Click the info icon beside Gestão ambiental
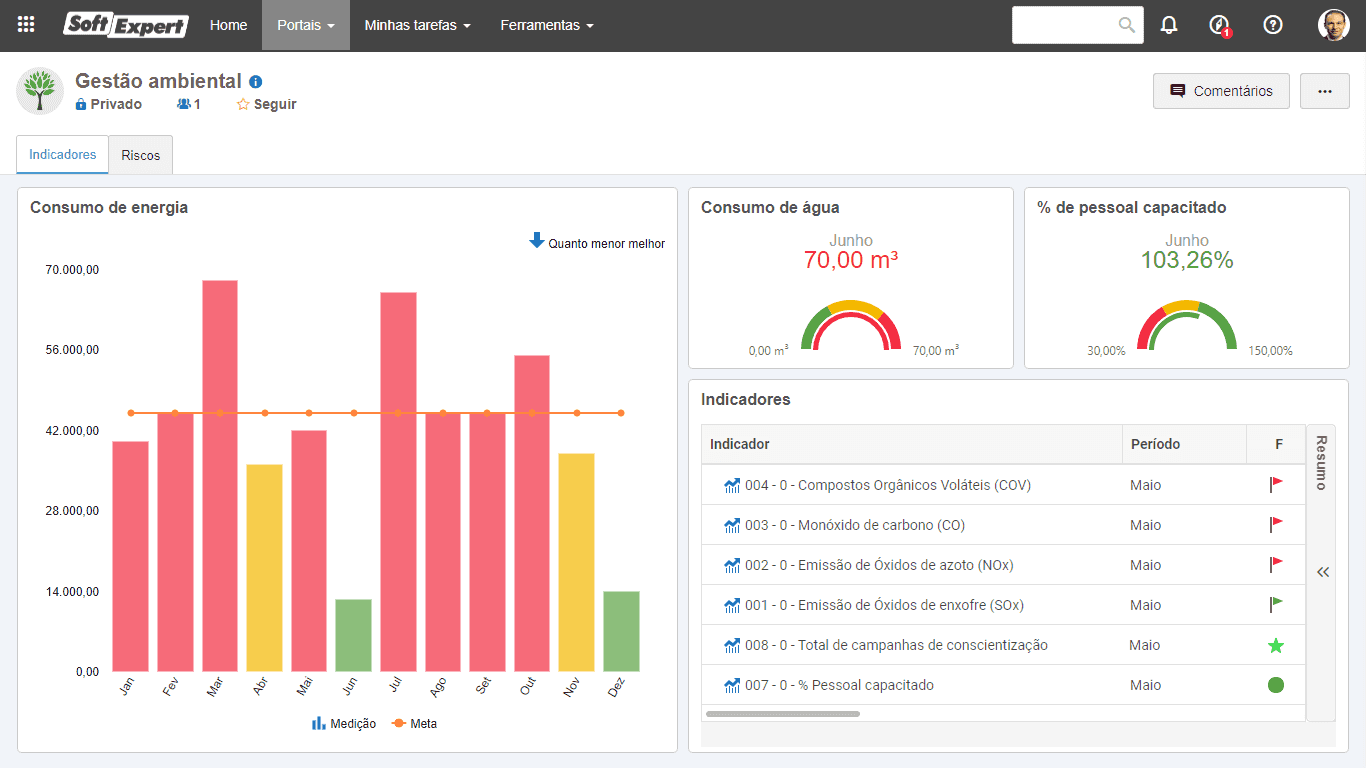1366x768 pixels. [256, 82]
